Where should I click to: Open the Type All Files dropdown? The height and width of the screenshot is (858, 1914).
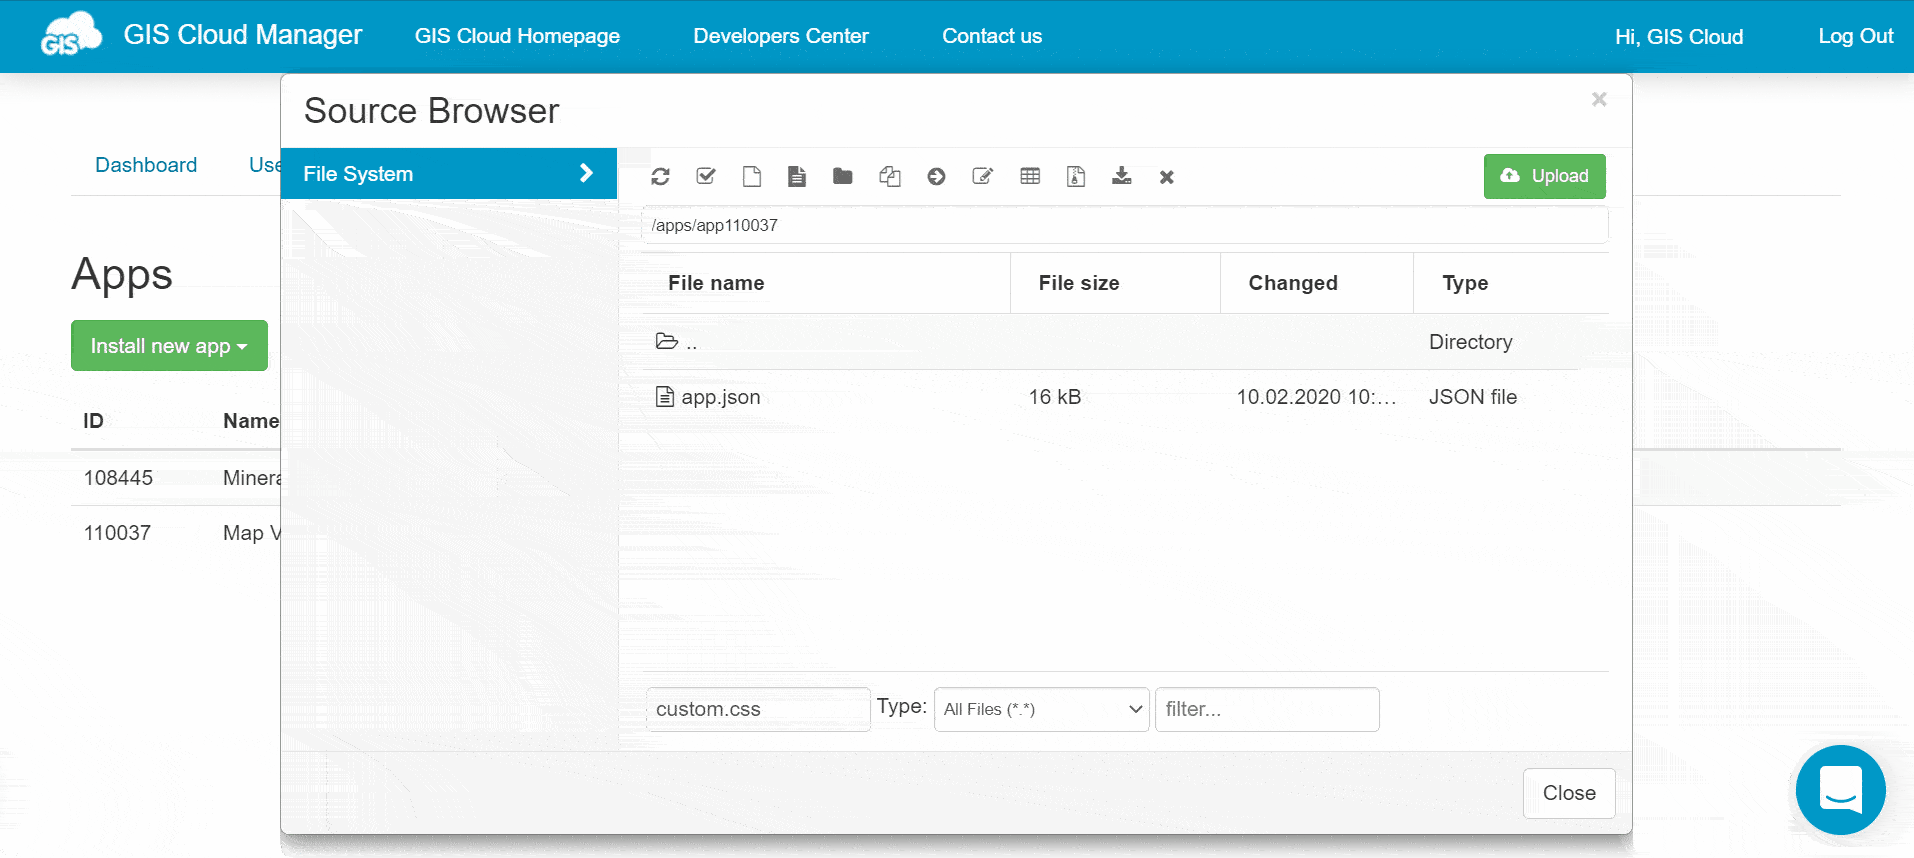[1041, 709]
